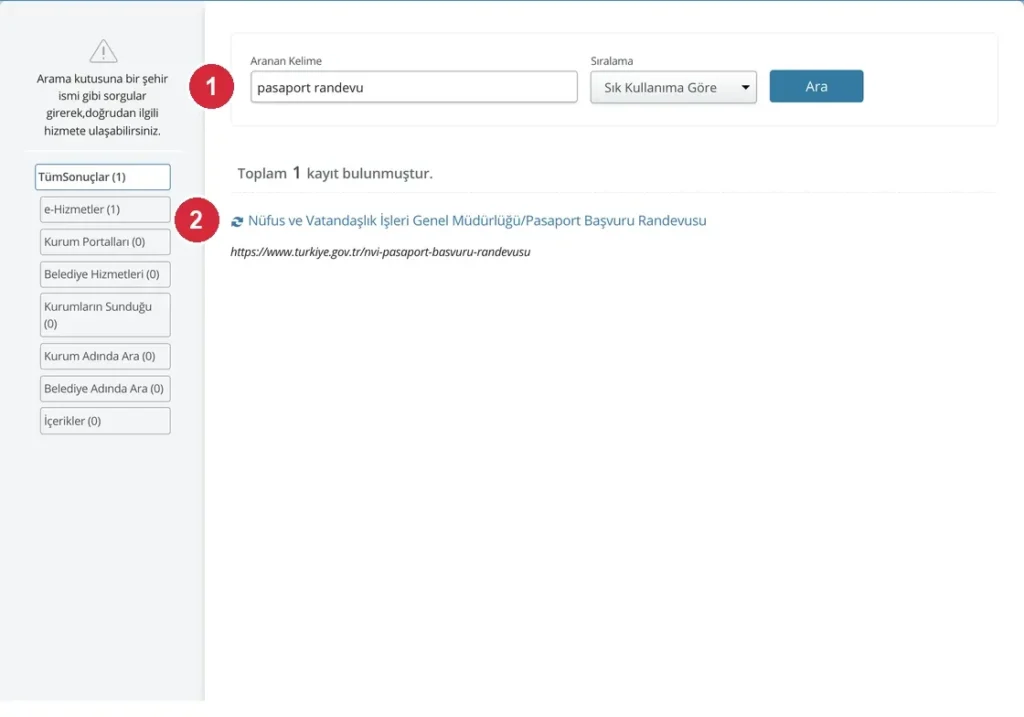Screen dimensions: 1024x717
Task: Click the refresh icon beside the search result
Action: pyautogui.click(x=236, y=222)
